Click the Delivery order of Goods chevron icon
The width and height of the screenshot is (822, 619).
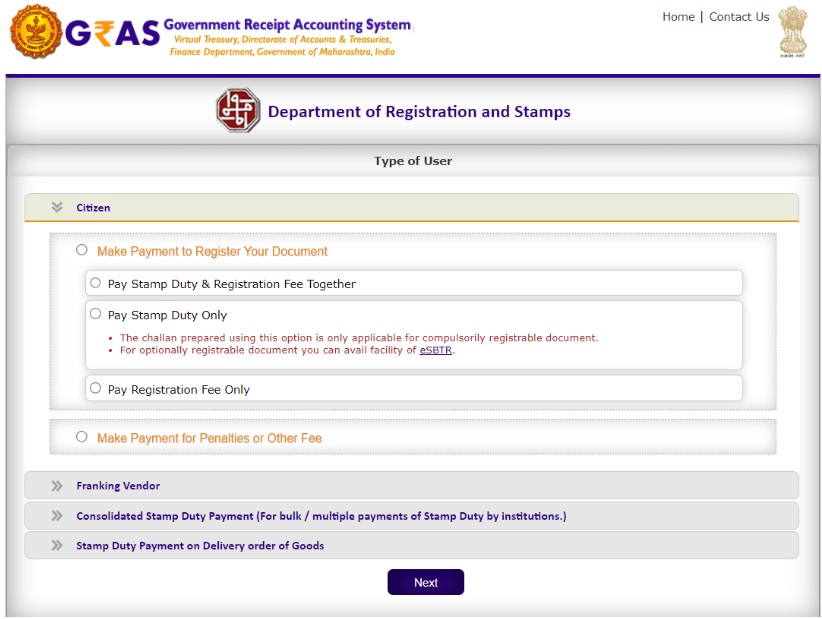[x=57, y=546]
